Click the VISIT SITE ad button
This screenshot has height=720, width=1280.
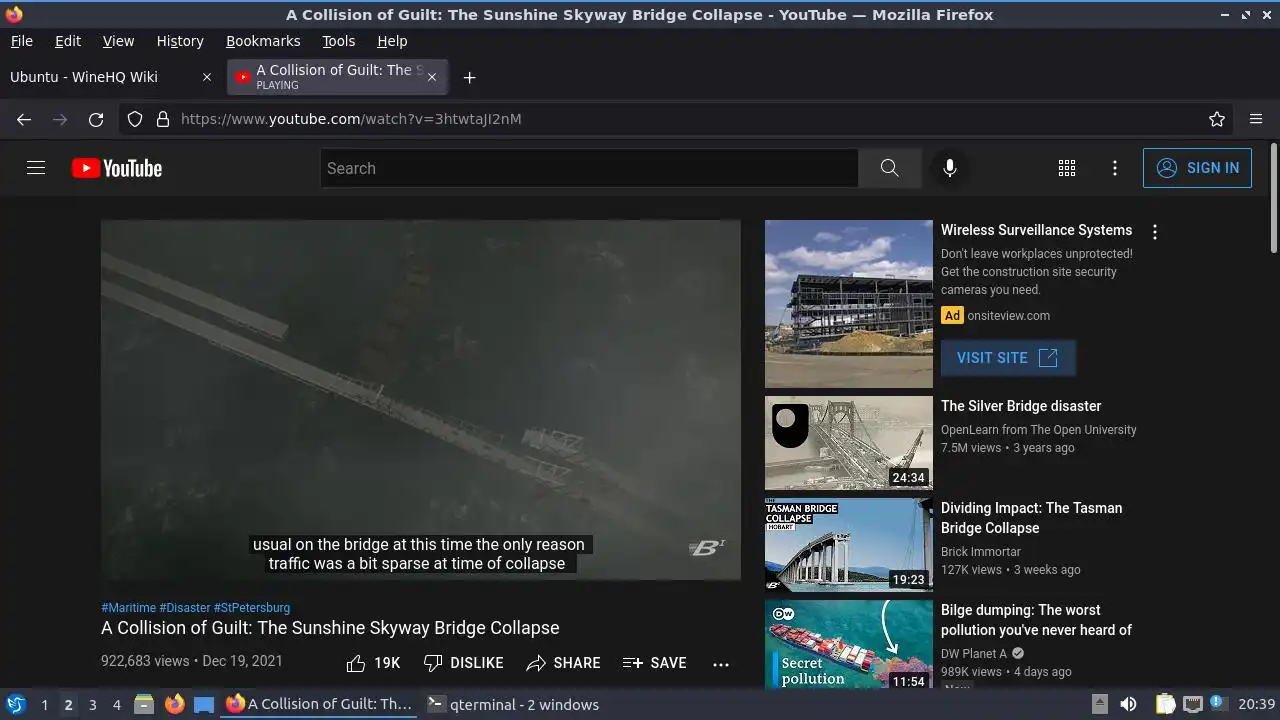point(1008,358)
